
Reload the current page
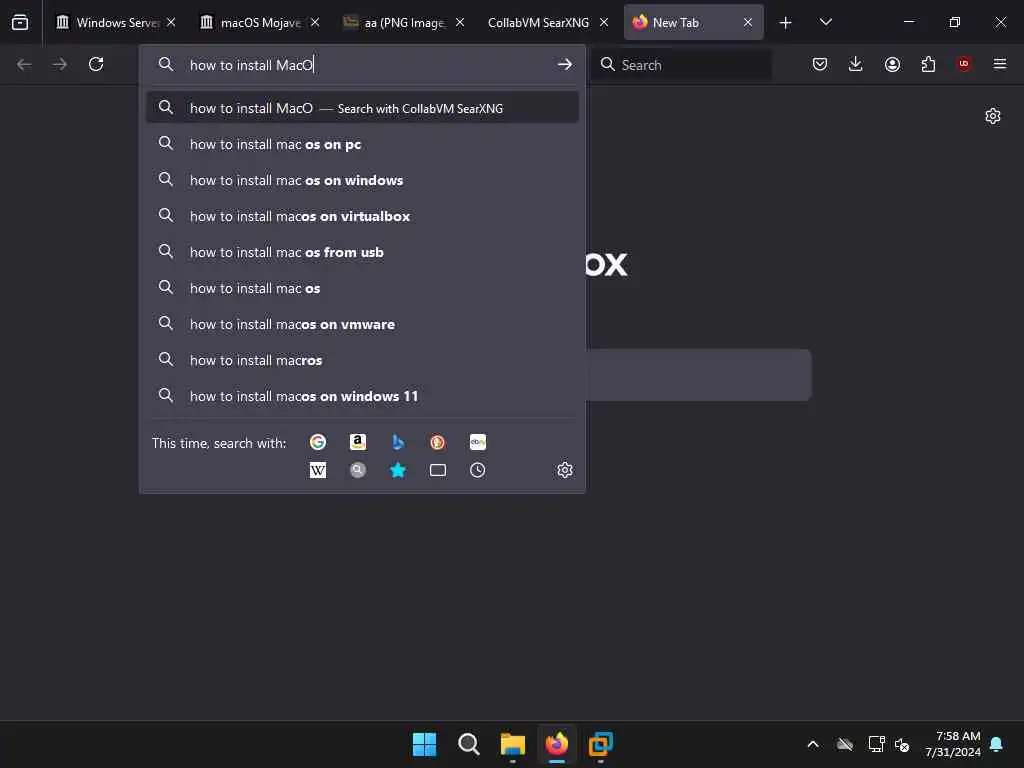point(96,64)
